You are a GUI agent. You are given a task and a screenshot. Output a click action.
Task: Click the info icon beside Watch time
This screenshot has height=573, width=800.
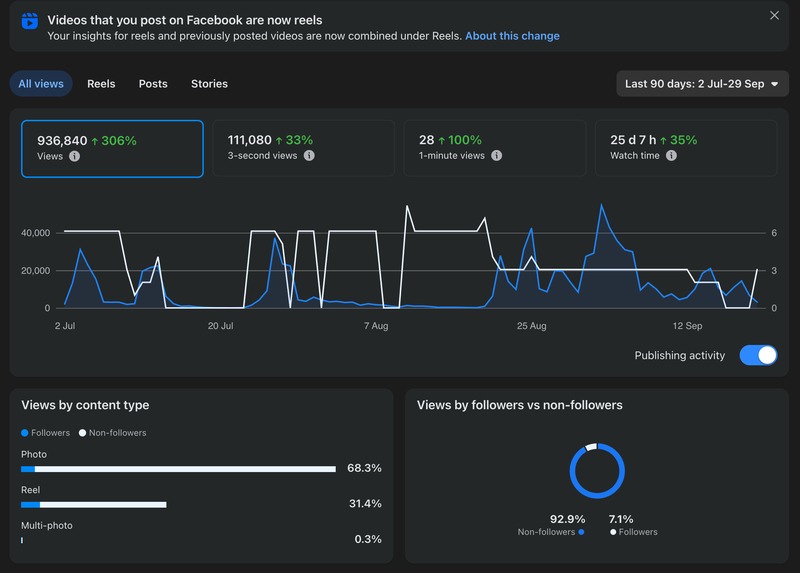(671, 156)
